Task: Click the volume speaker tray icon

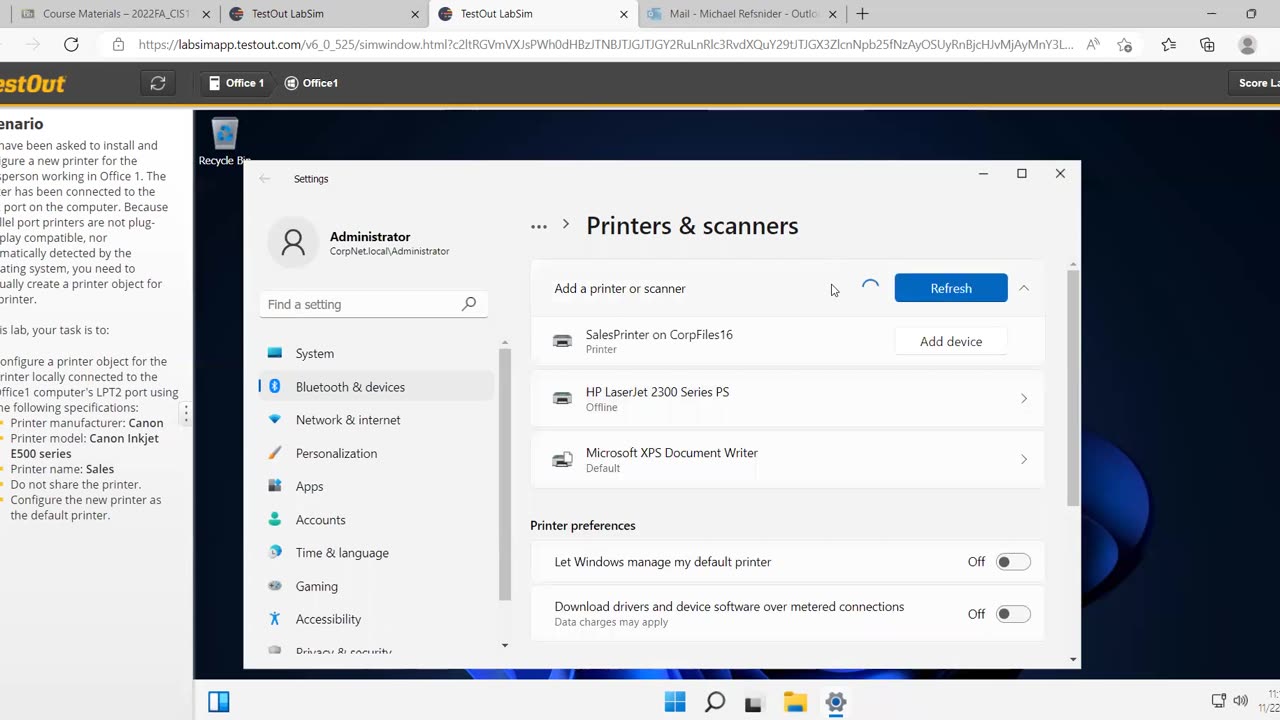Action: tap(1241, 701)
